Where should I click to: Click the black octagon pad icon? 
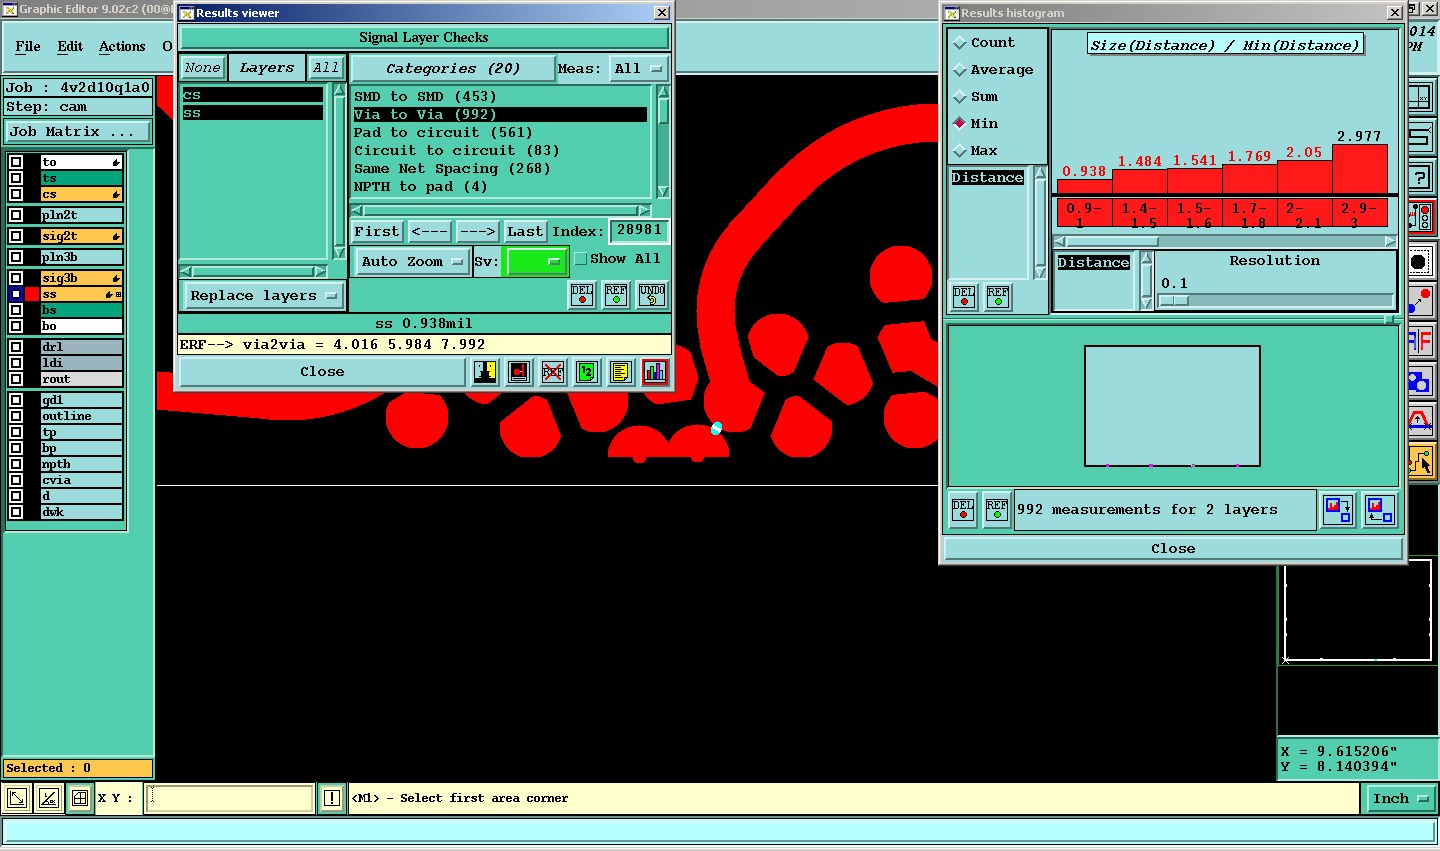(x=1421, y=262)
